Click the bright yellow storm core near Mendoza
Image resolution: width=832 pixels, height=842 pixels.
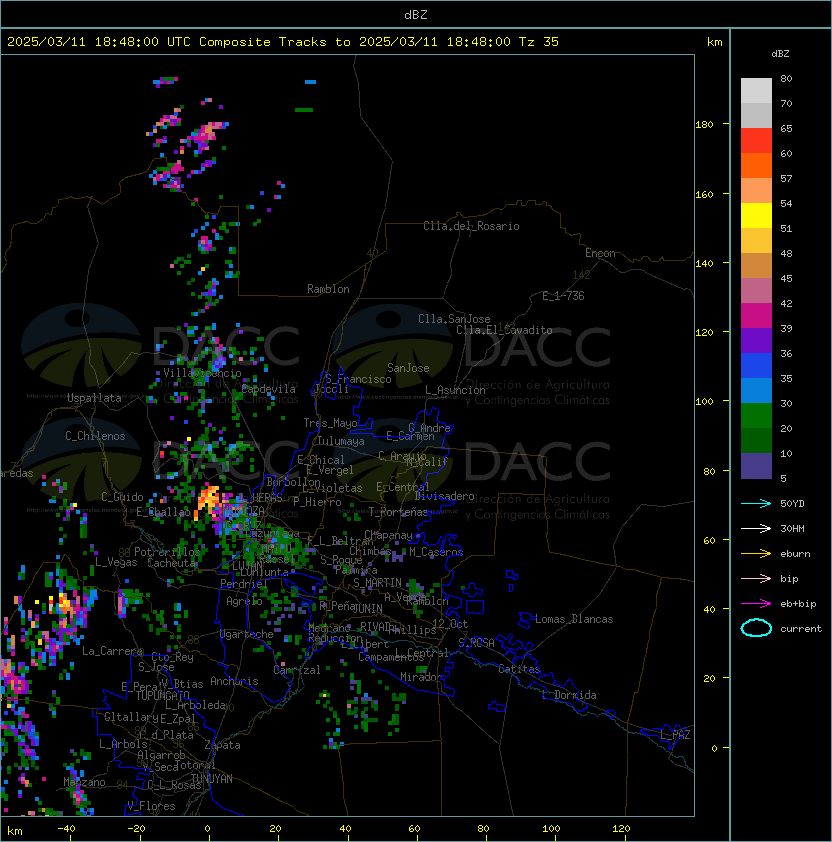point(208,498)
